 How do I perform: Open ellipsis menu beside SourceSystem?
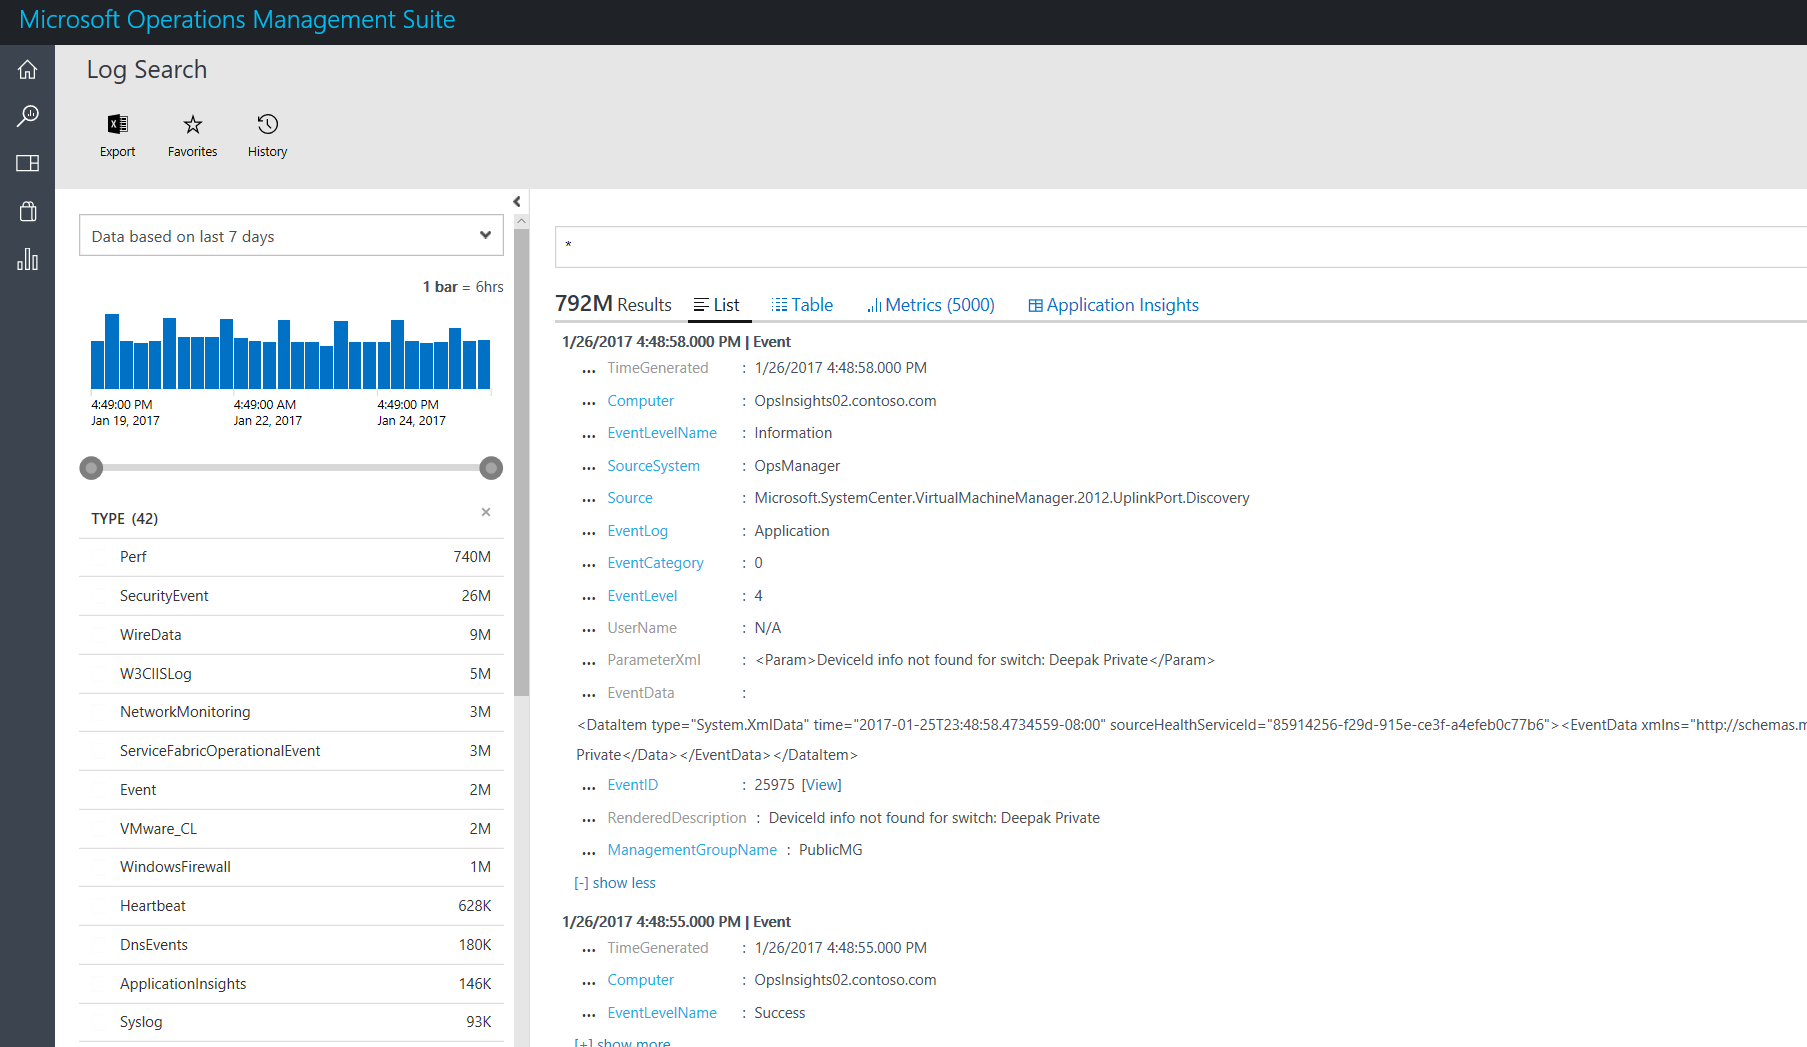pyautogui.click(x=589, y=468)
